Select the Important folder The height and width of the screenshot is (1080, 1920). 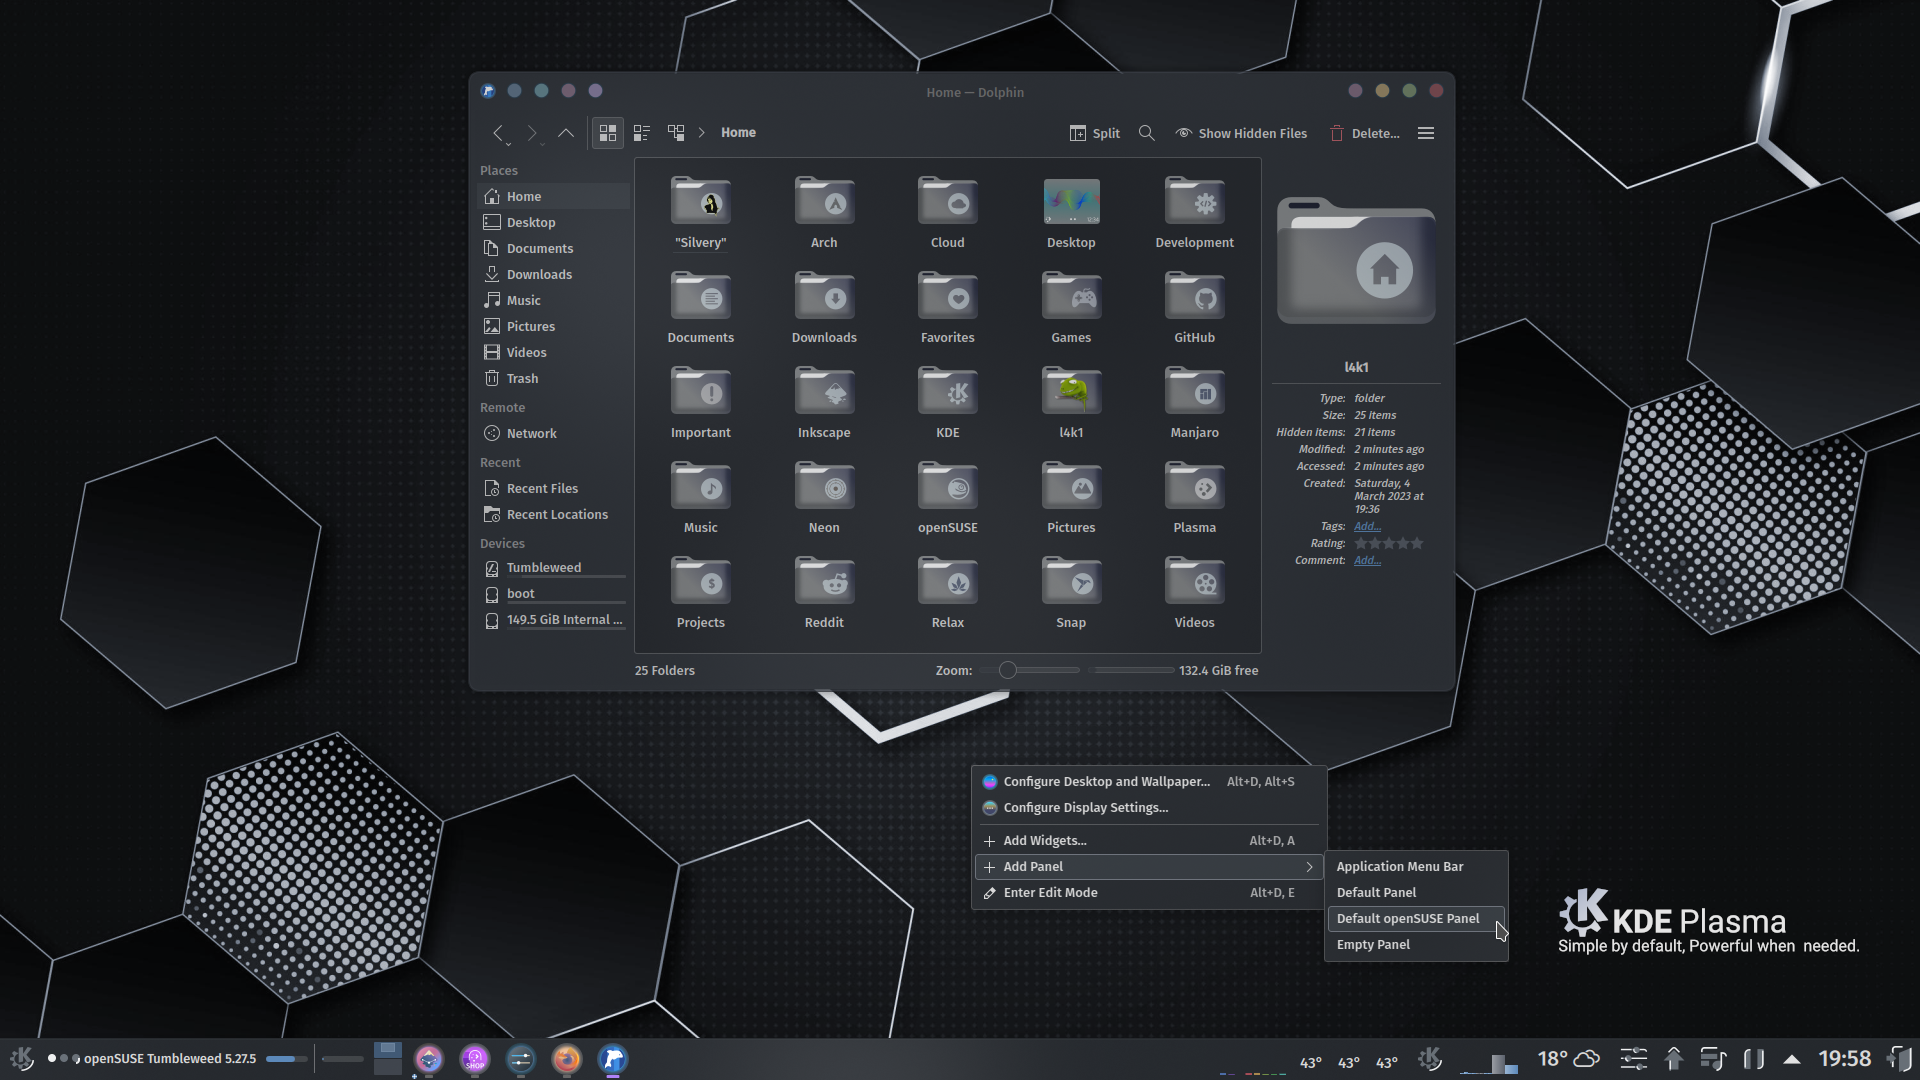[700, 404]
